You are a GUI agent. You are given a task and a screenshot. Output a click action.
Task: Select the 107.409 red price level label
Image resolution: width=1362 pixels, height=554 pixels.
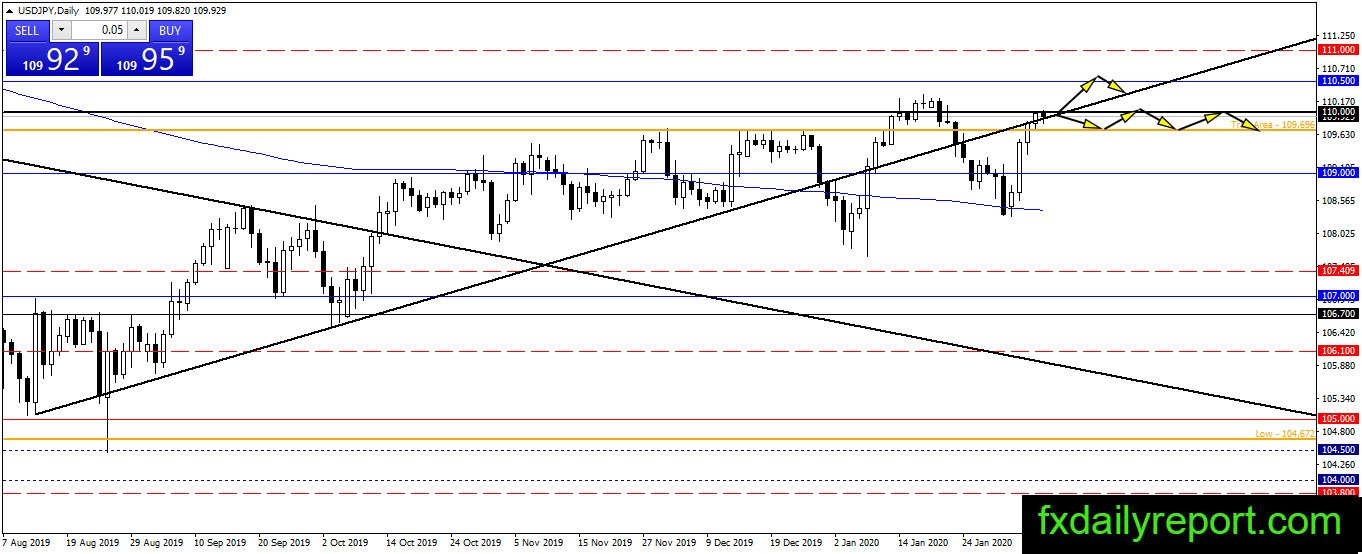pyautogui.click(x=1338, y=270)
